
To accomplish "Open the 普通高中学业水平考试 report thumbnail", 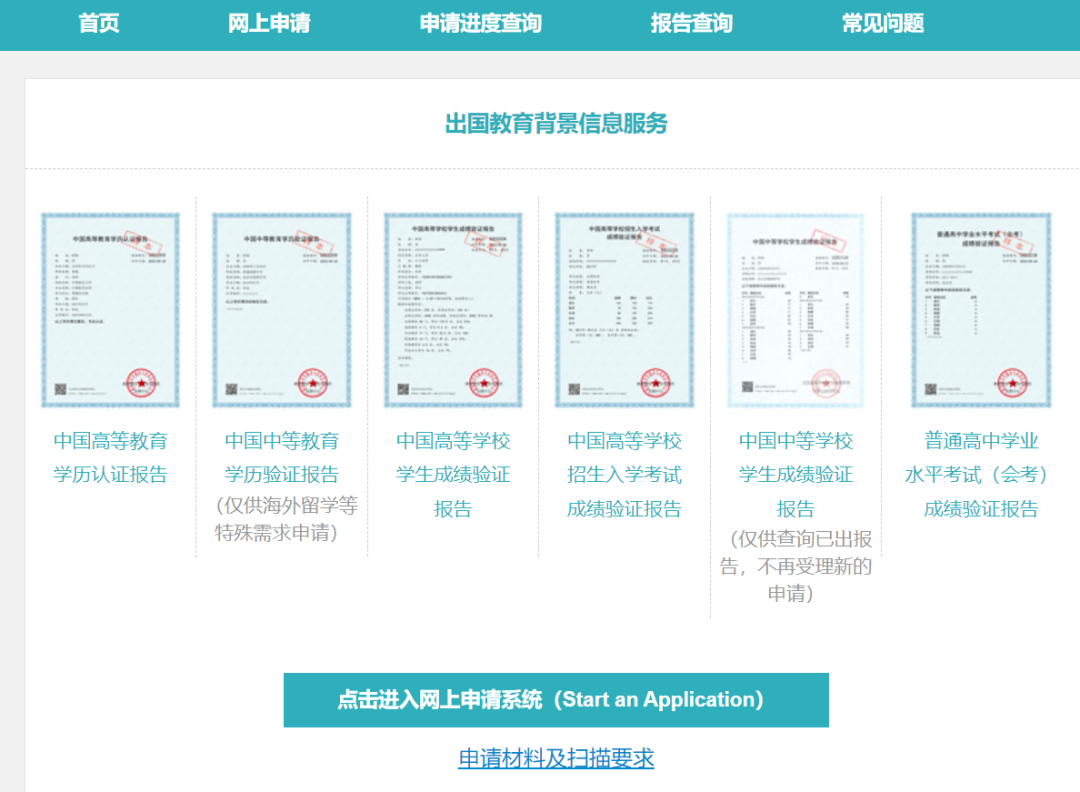I will [981, 310].
